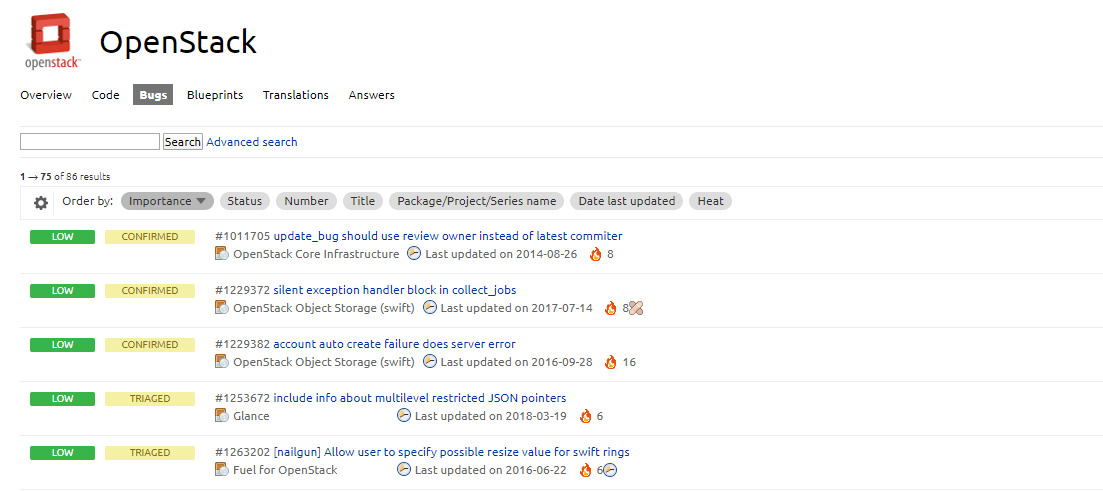Image resolution: width=1103 pixels, height=492 pixels.
Task: Click 'OpenStack Core Infrastructure' project text
Action: [x=316, y=254]
